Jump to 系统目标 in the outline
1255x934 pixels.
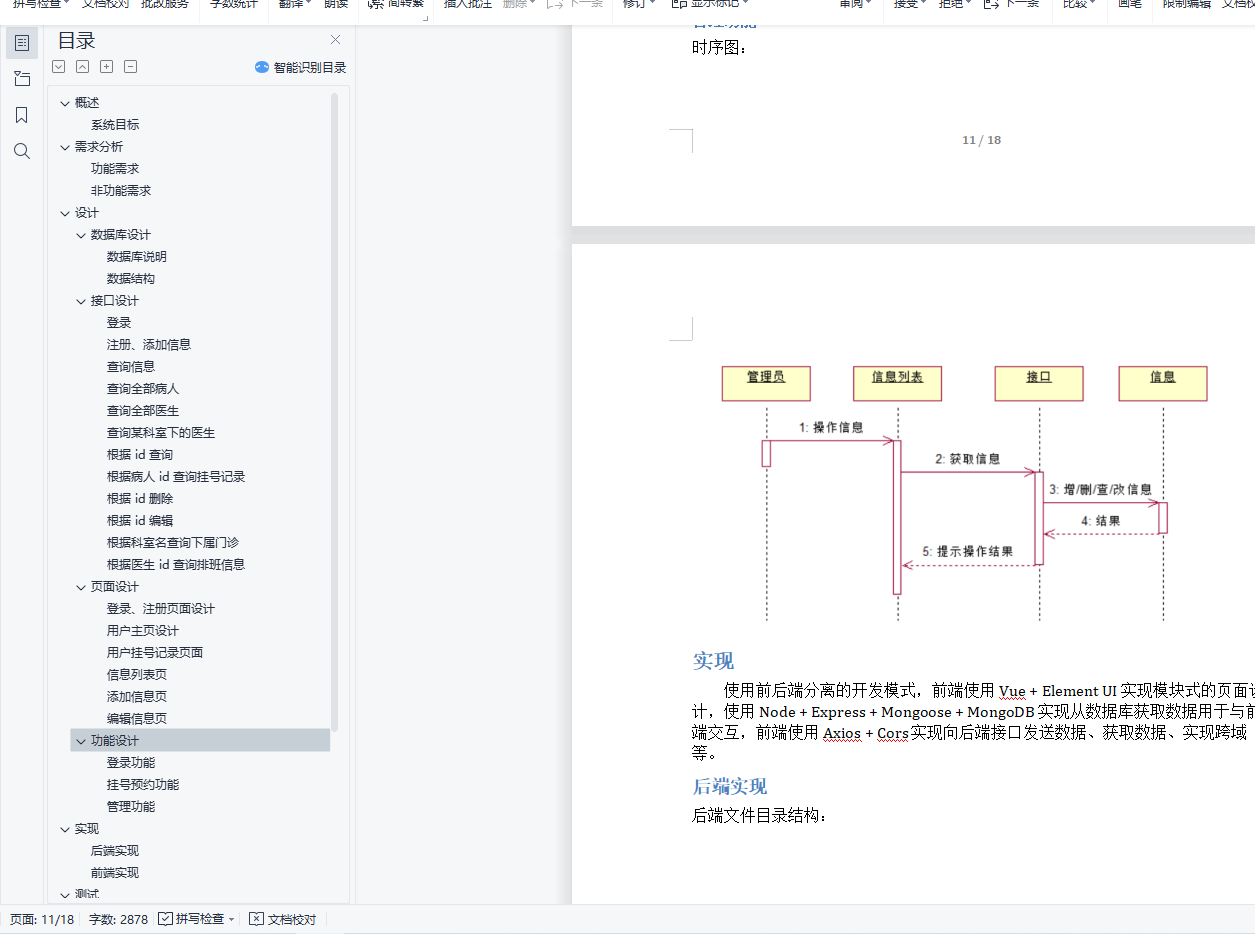(x=115, y=125)
